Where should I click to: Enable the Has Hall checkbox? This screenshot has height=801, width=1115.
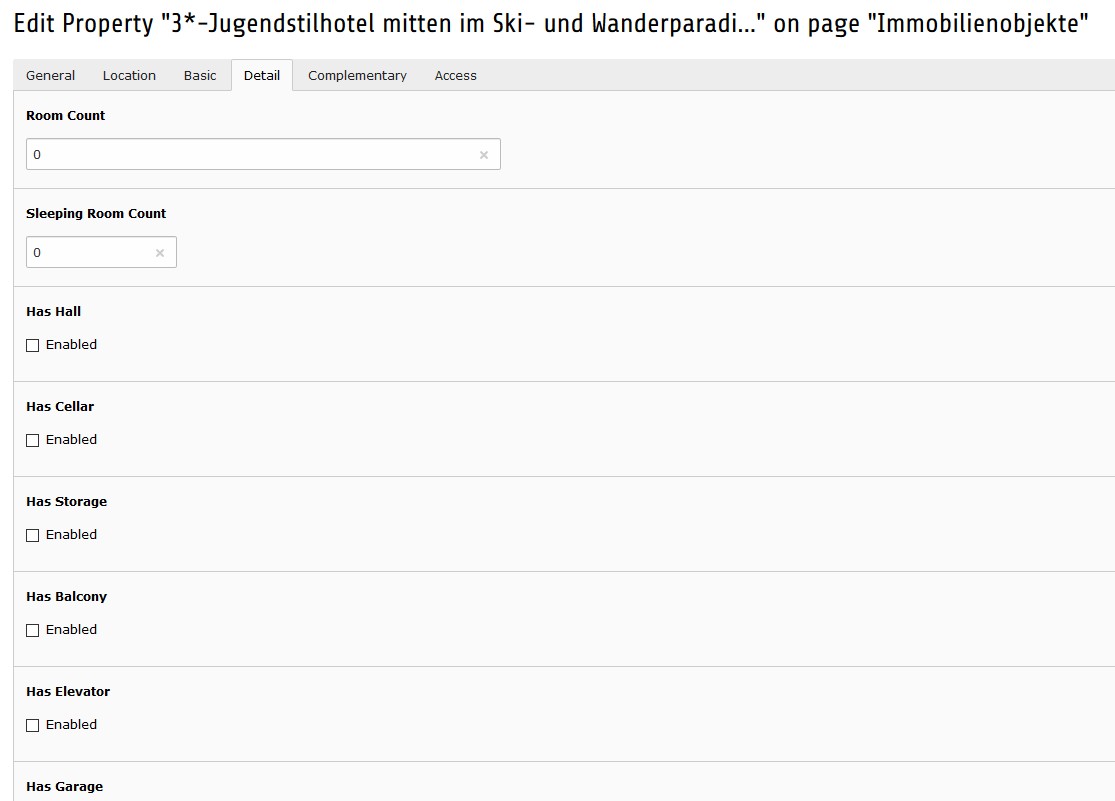[x=33, y=346]
